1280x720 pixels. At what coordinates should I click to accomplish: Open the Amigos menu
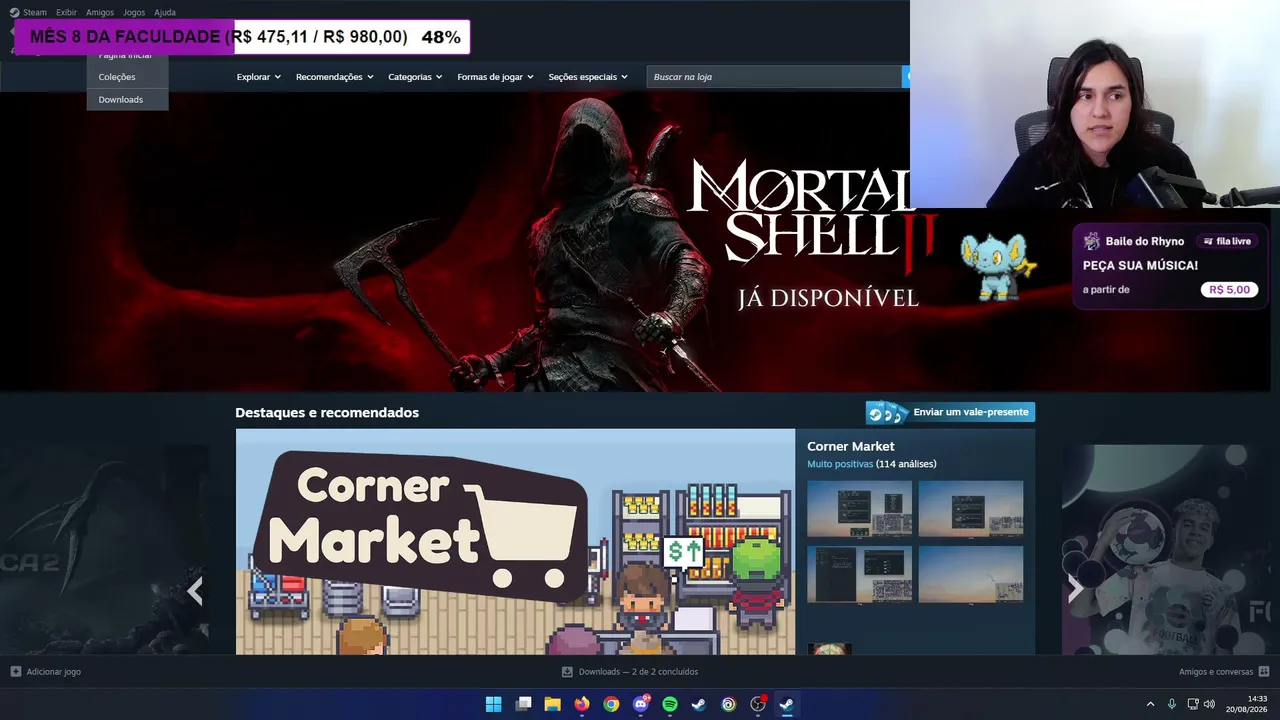tap(100, 12)
